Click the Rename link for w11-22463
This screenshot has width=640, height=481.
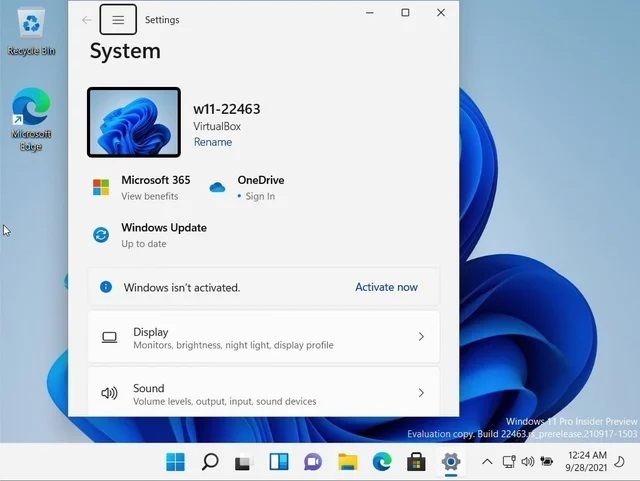click(x=212, y=142)
